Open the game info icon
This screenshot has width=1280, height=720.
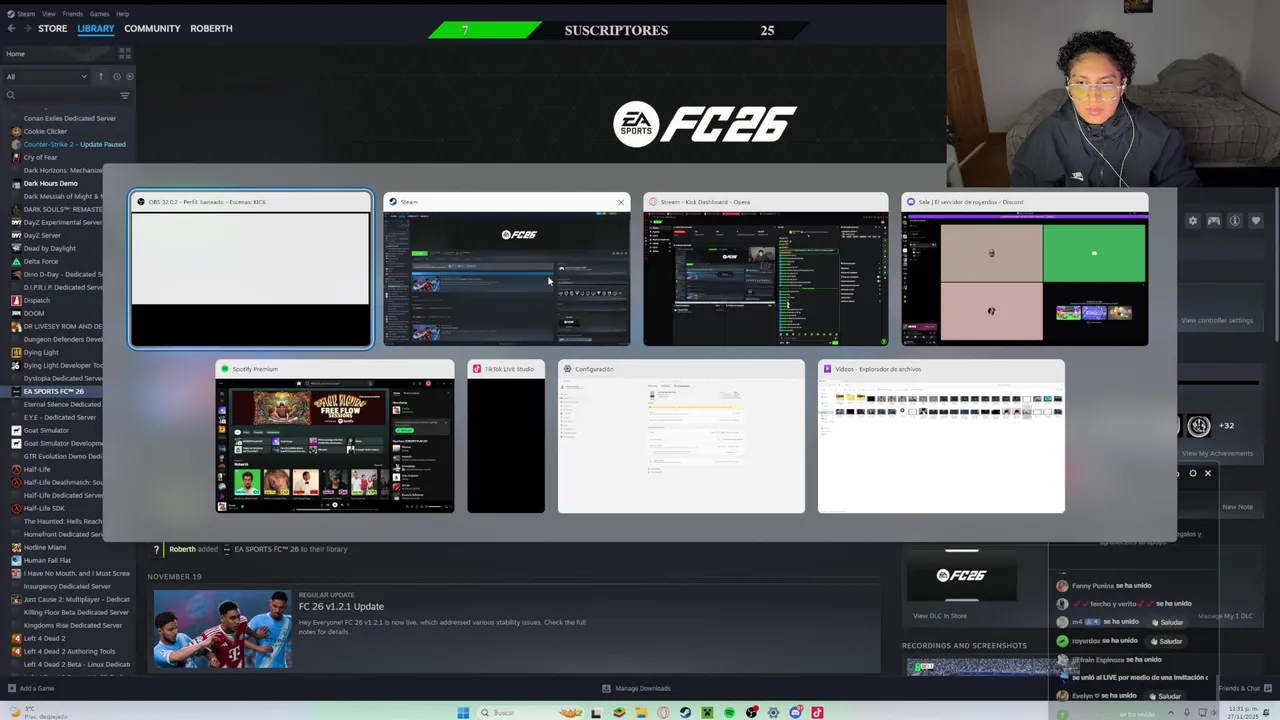click(1235, 221)
